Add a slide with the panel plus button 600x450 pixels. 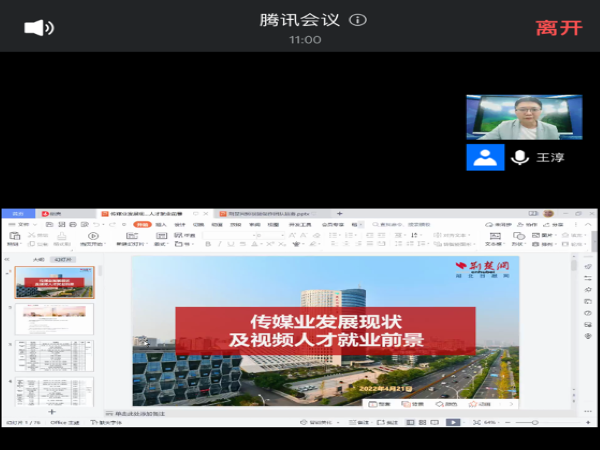tap(52, 412)
